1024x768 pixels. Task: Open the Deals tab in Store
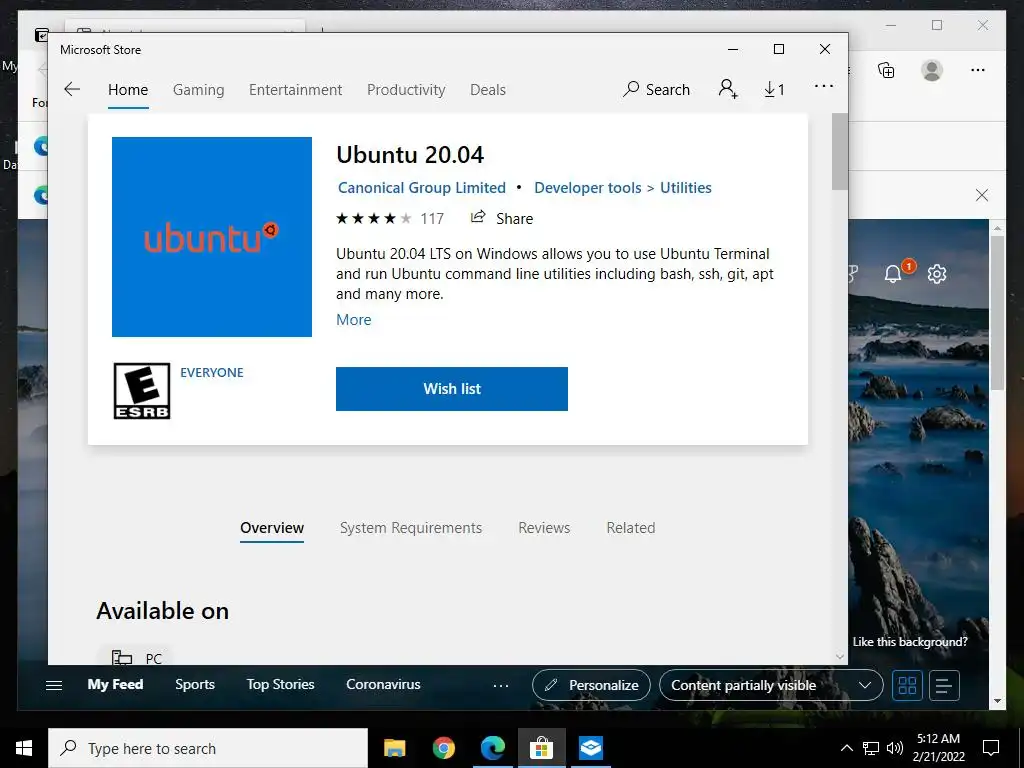488,89
